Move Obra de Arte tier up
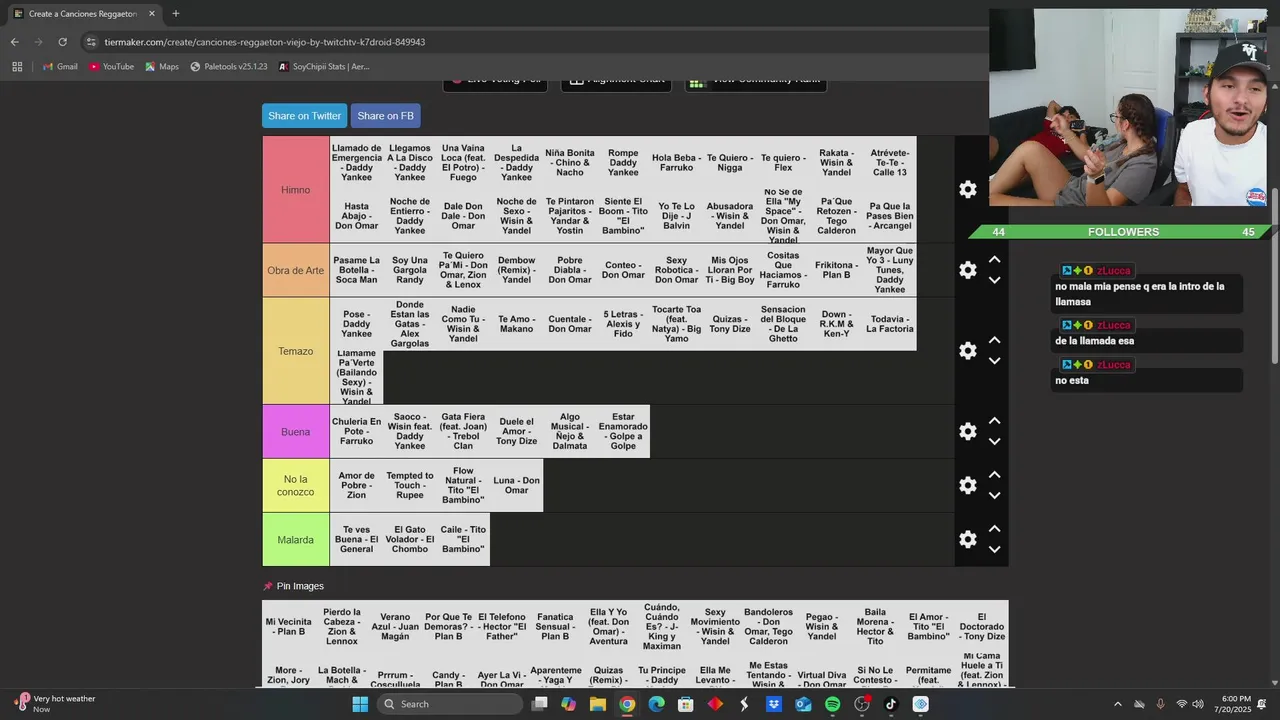 tap(994, 260)
